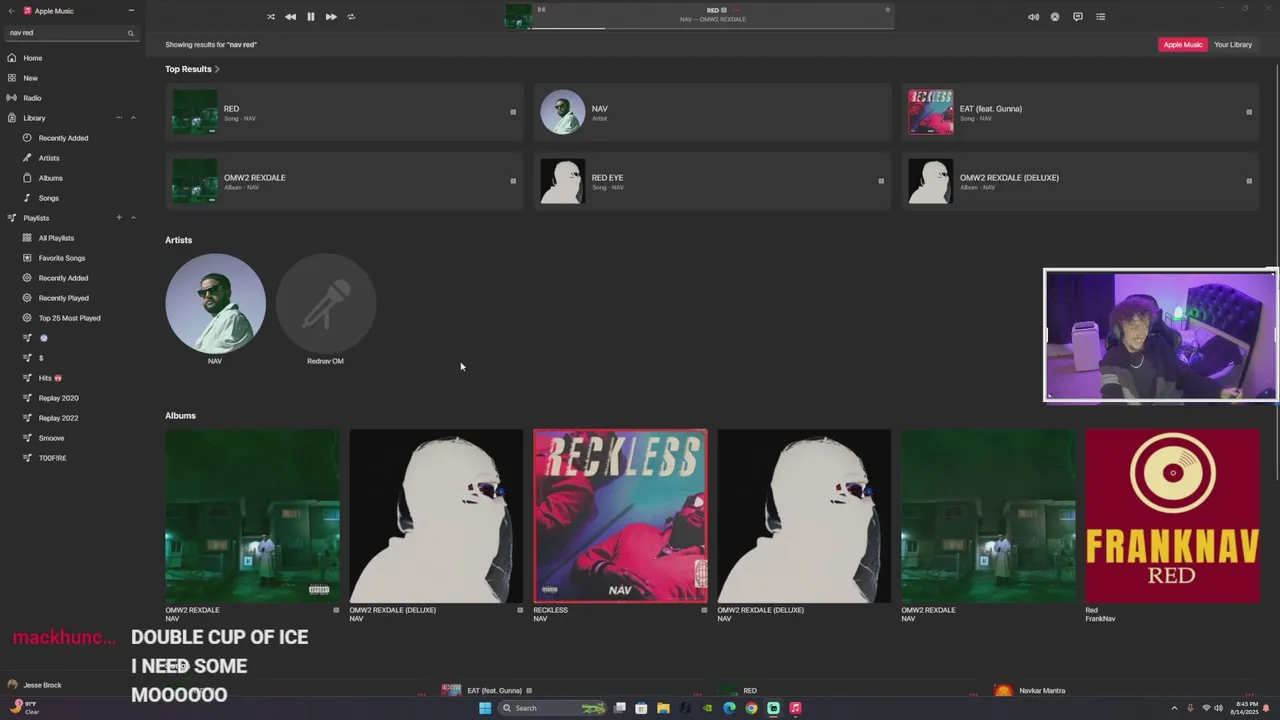Click the now playing album artwork
Viewport: 1280px width, 720px height.
click(518, 17)
